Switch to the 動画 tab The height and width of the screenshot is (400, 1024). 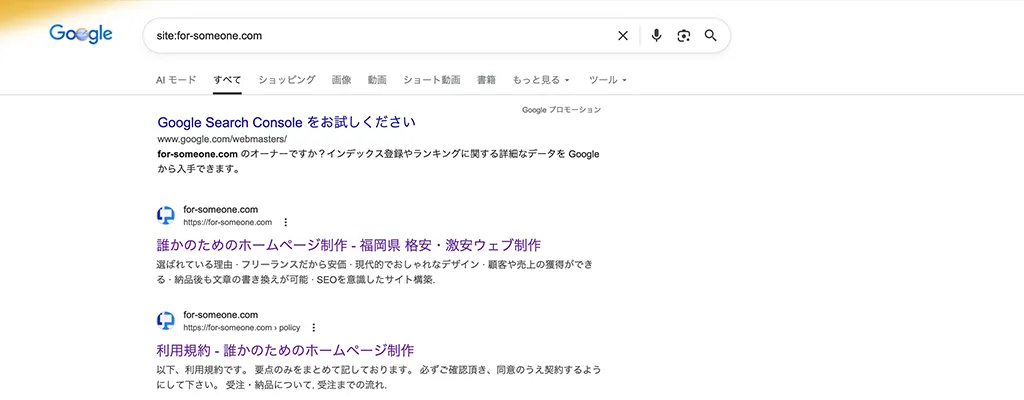click(377, 80)
